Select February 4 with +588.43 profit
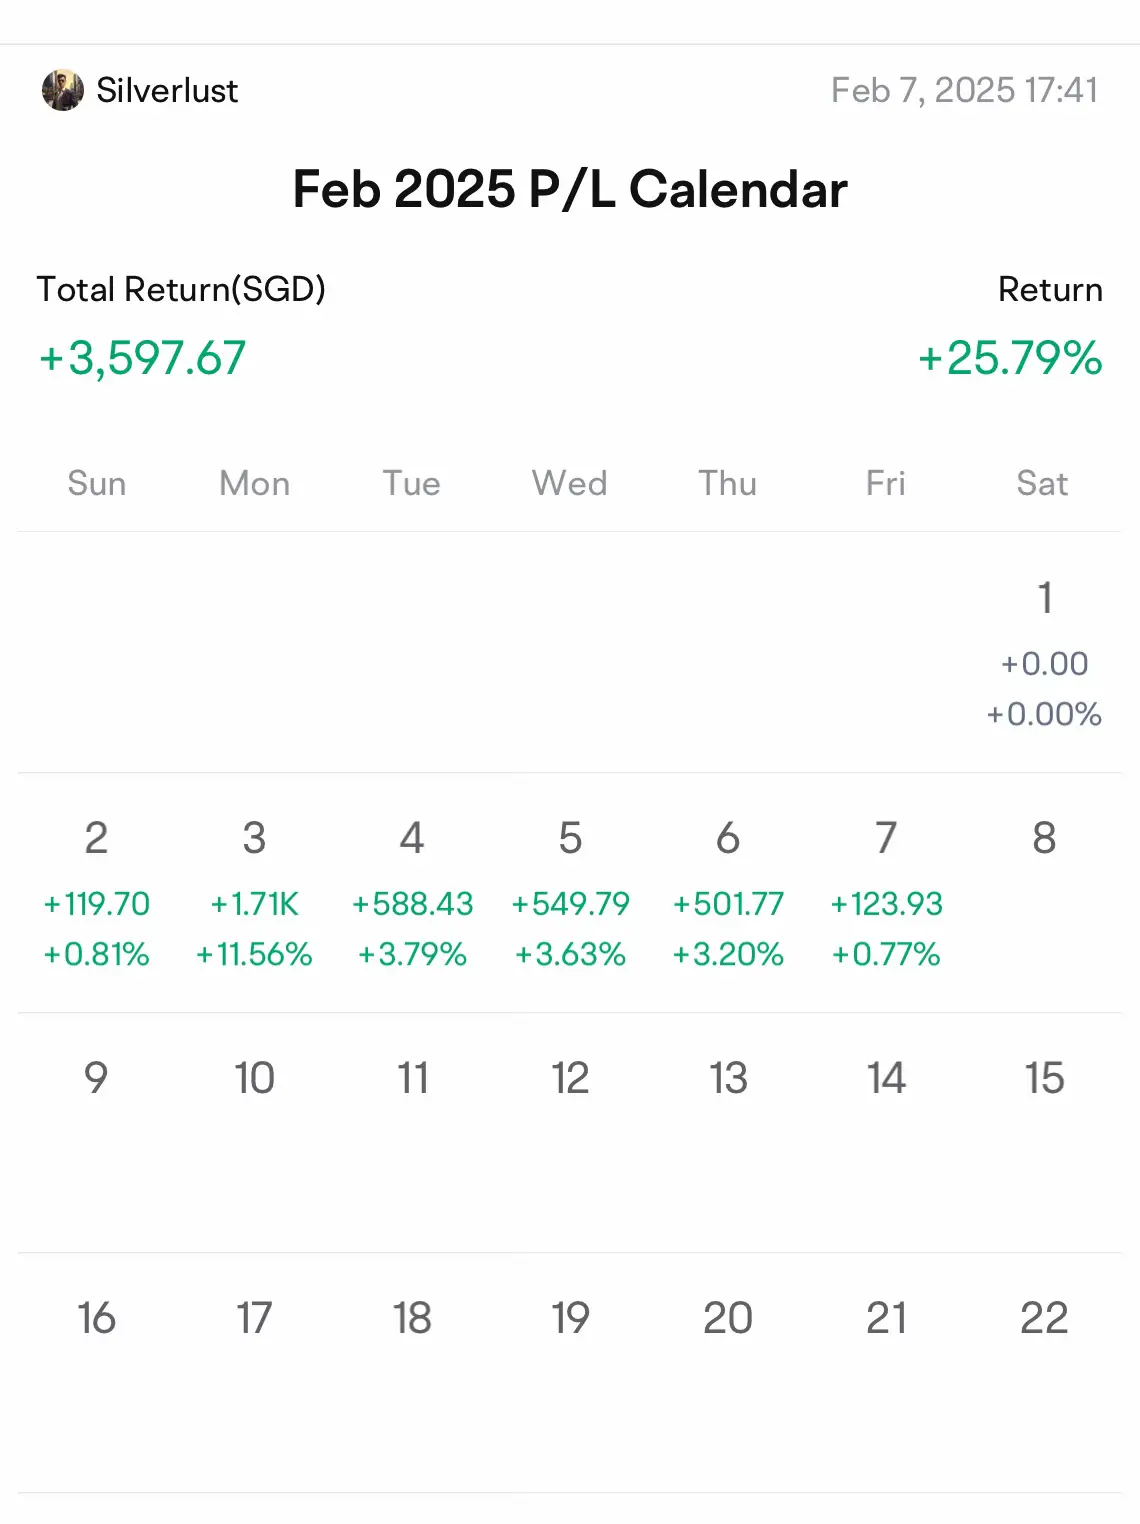 [x=412, y=893]
